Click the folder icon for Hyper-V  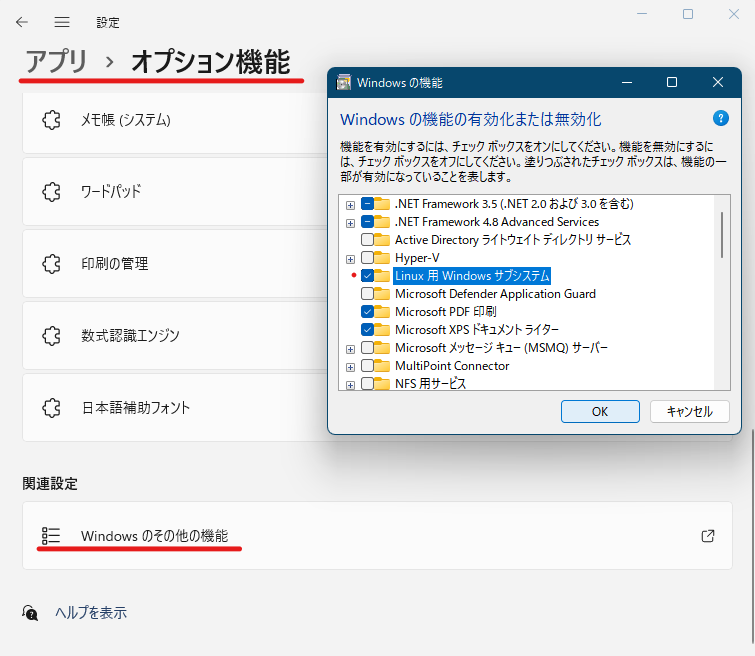click(382, 258)
